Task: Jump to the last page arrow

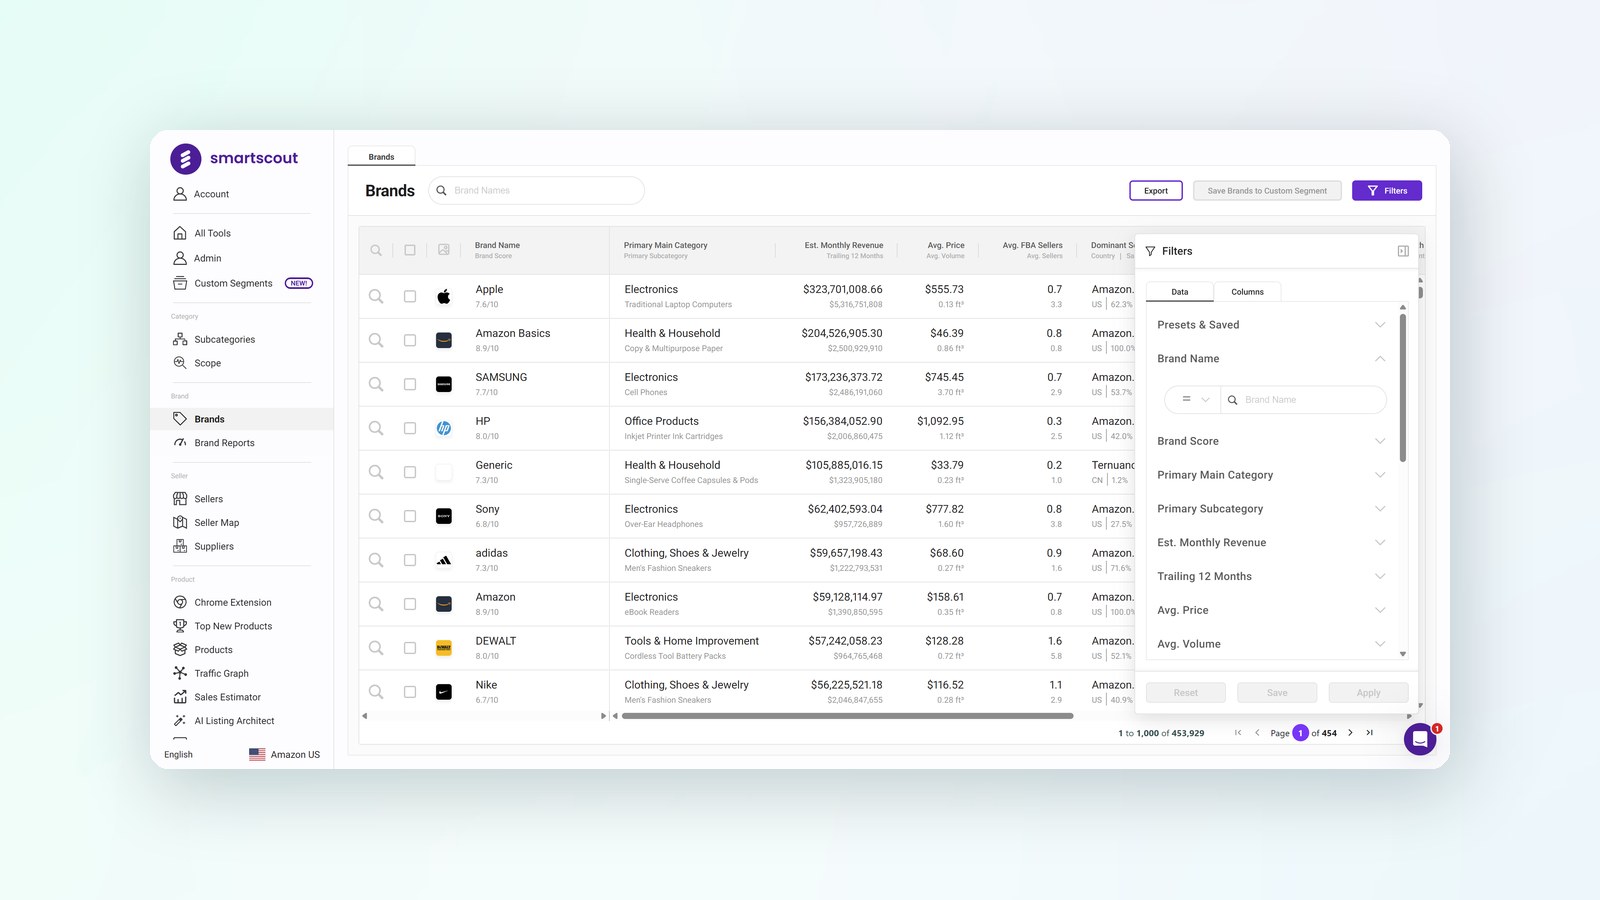Action: coord(1370,733)
